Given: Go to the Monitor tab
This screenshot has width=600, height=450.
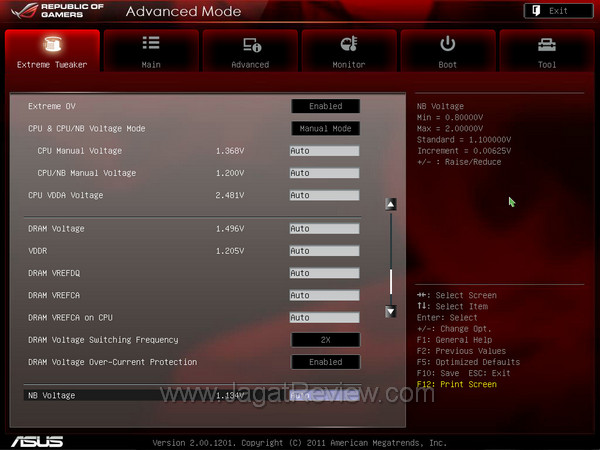Looking at the screenshot, I should coord(349,51).
